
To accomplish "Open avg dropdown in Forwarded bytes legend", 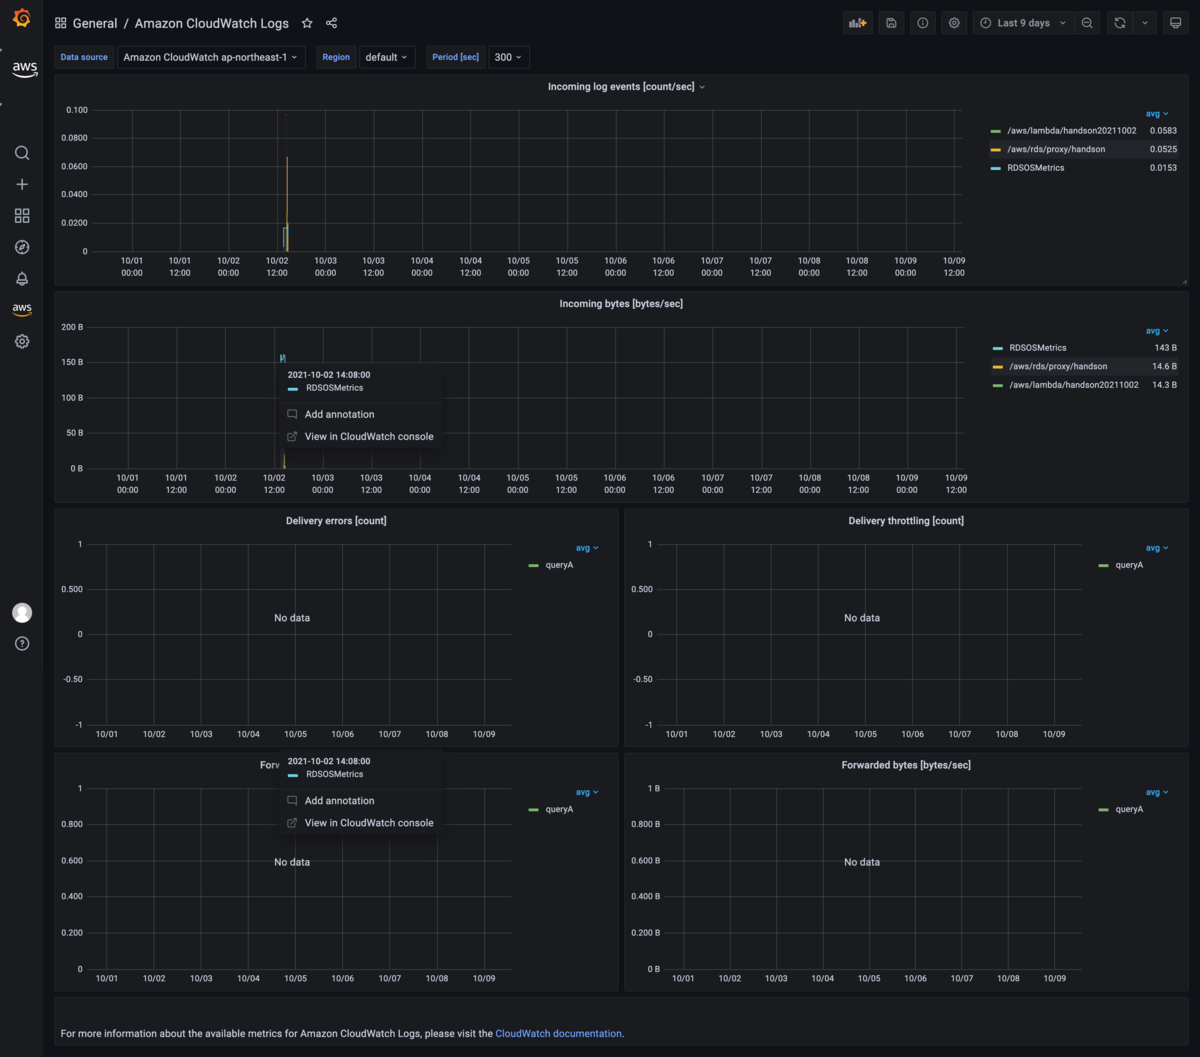I will 1157,792.
